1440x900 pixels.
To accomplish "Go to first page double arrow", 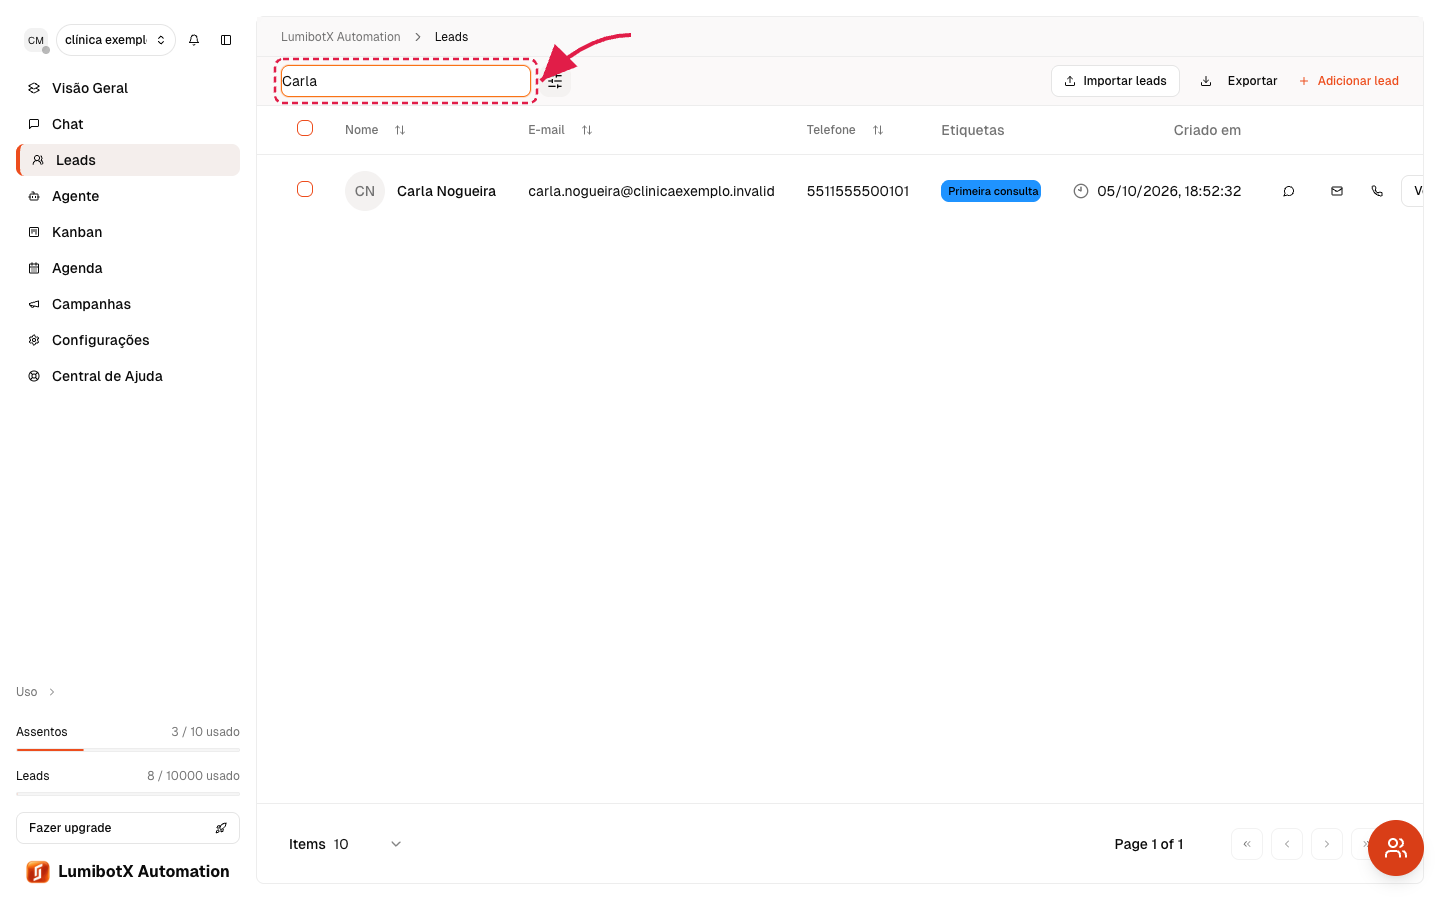I will tap(1247, 844).
